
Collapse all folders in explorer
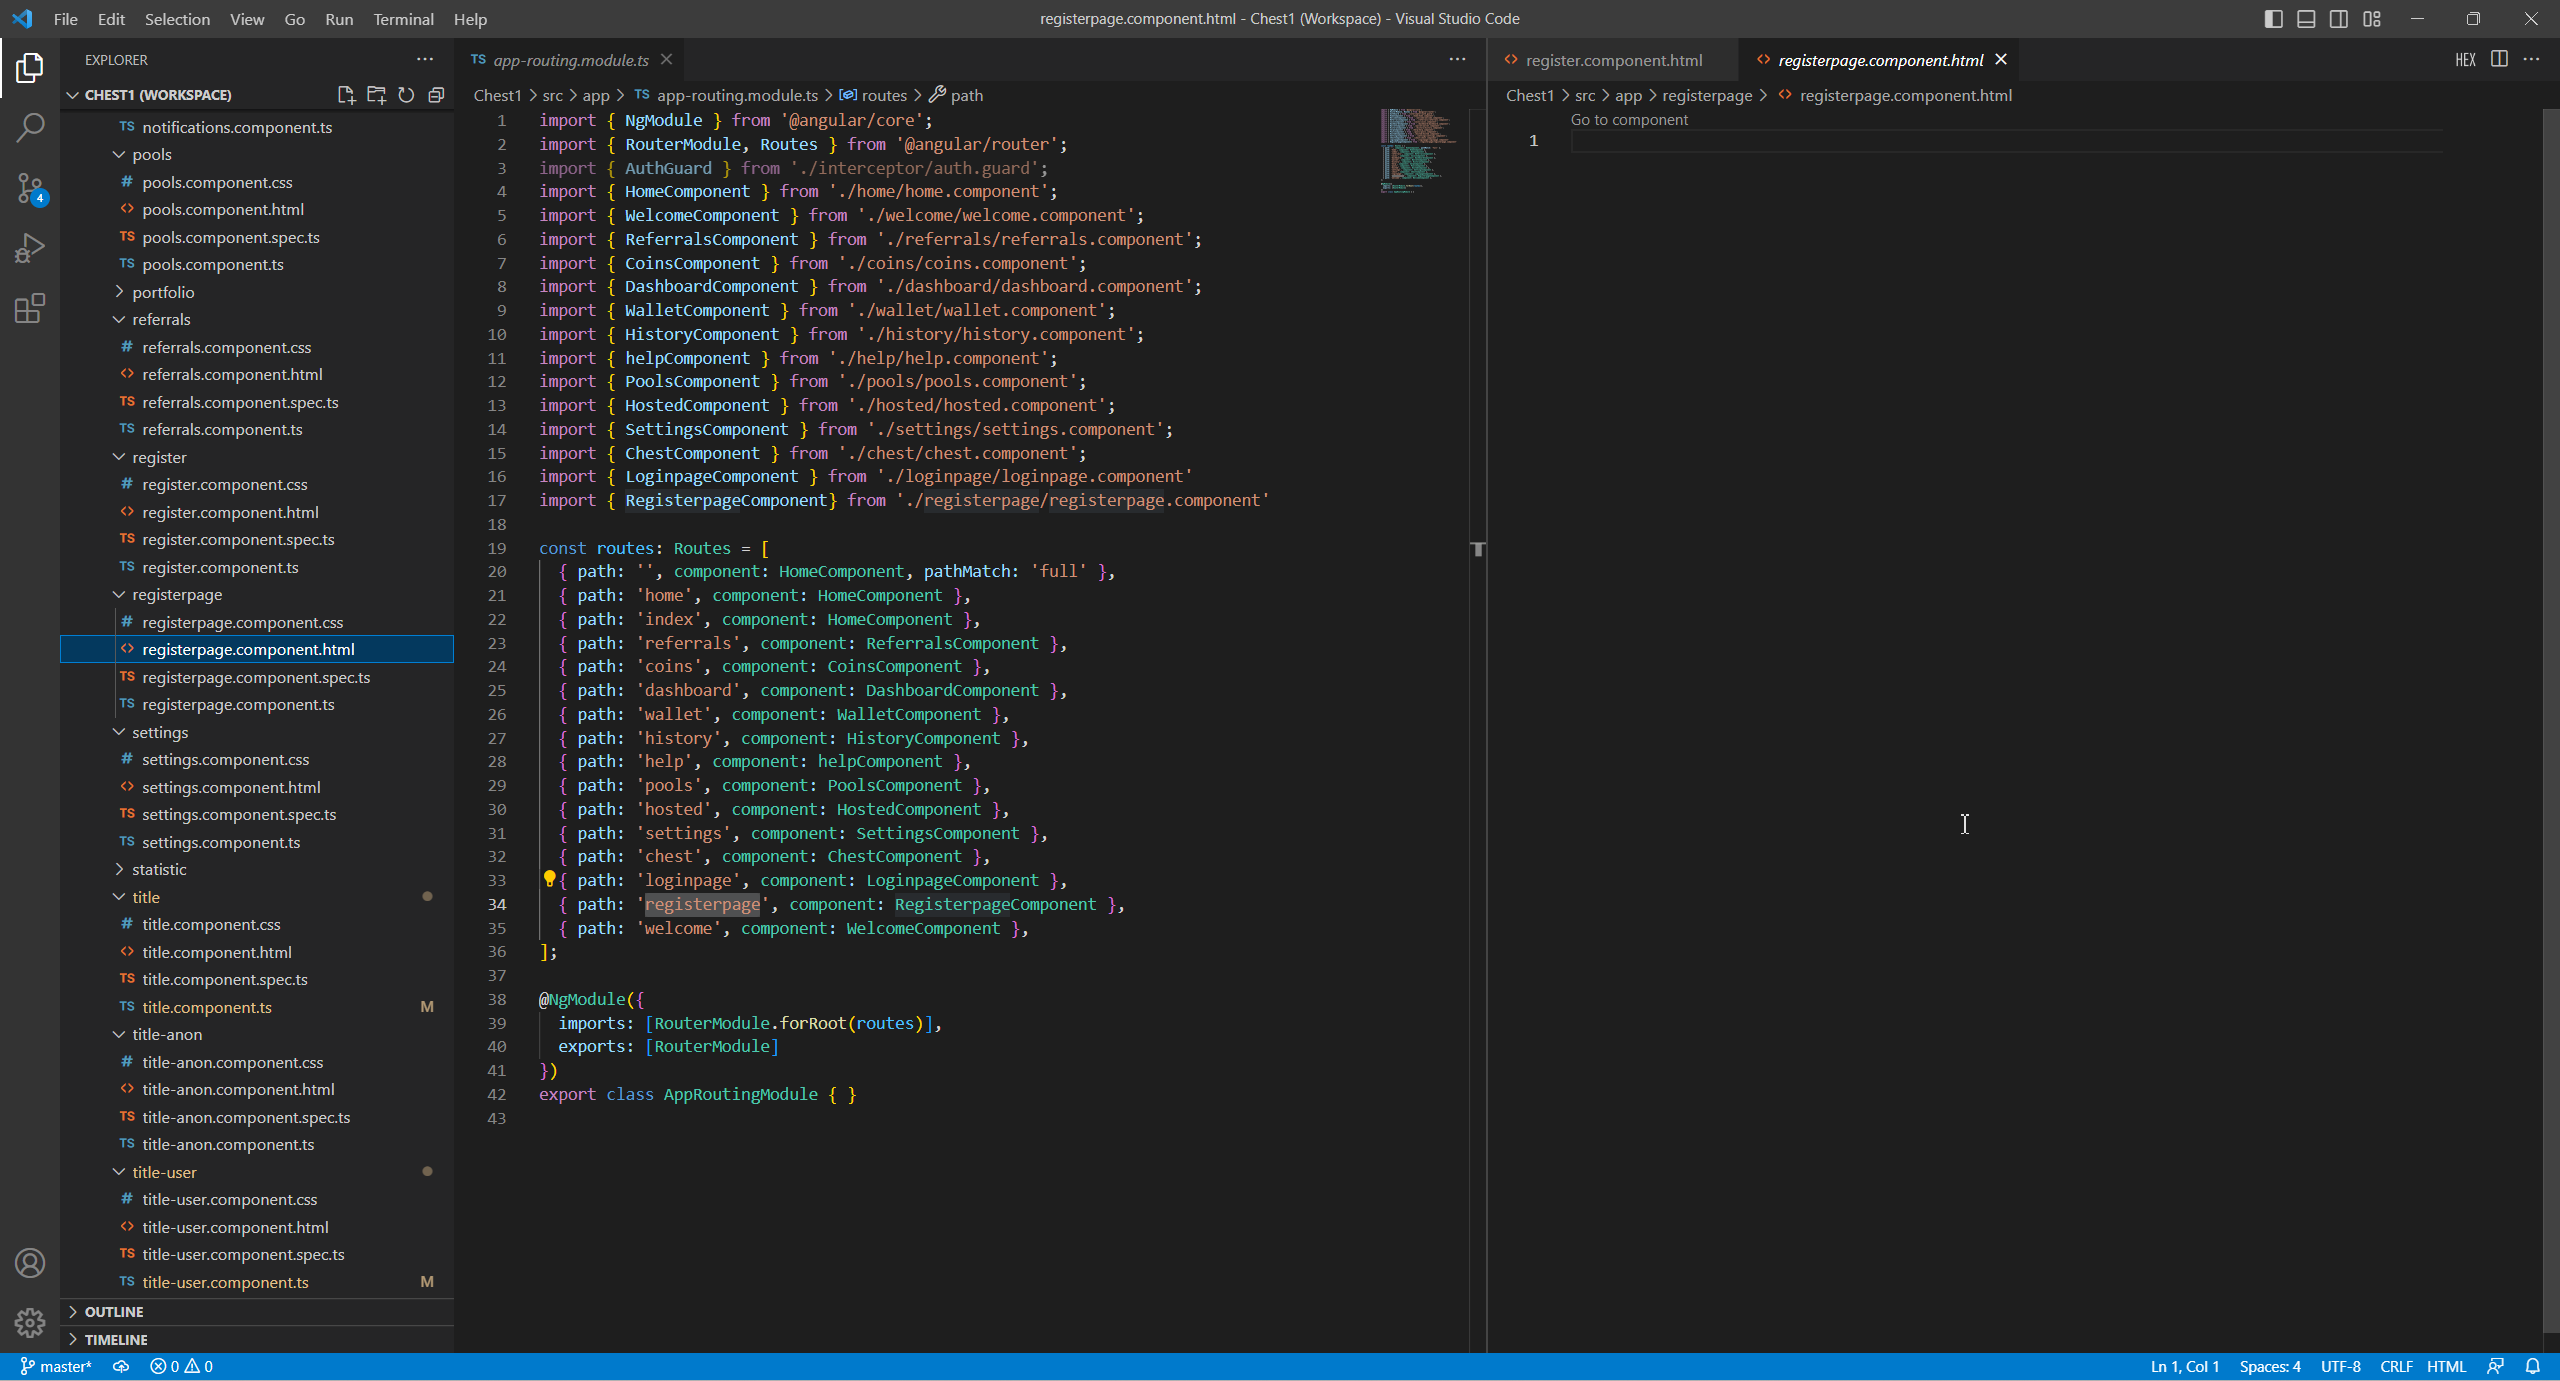tap(436, 95)
